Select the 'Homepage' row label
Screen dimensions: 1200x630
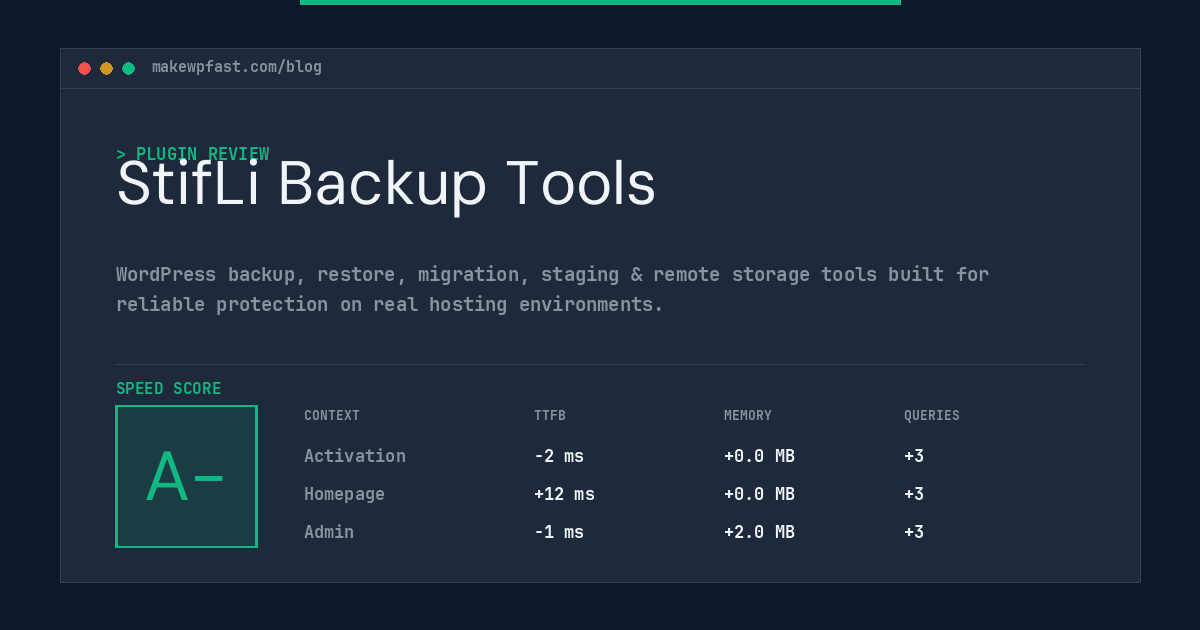[x=344, y=494]
